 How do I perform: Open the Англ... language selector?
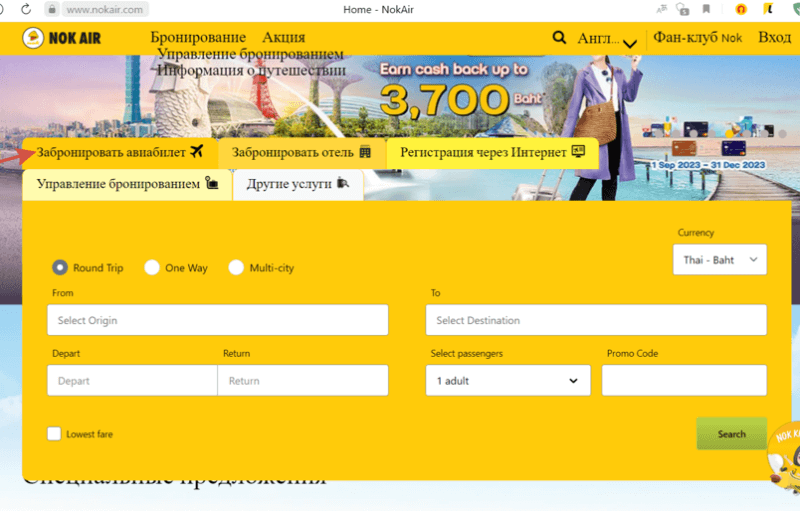click(607, 39)
